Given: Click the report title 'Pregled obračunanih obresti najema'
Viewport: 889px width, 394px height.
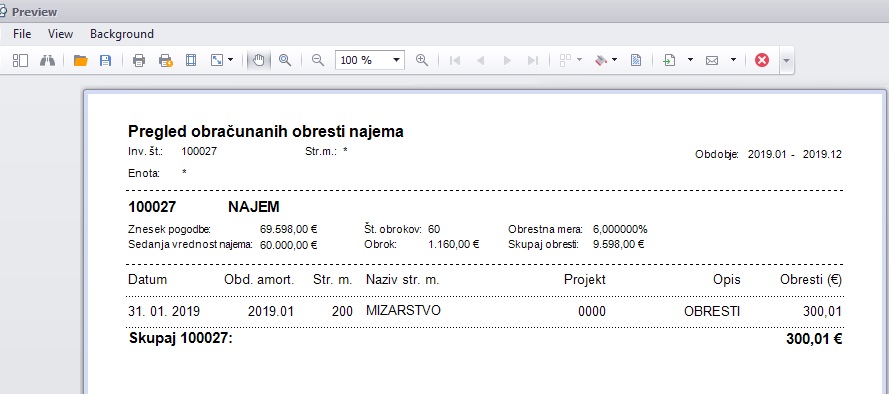Looking at the screenshot, I should pos(266,132).
